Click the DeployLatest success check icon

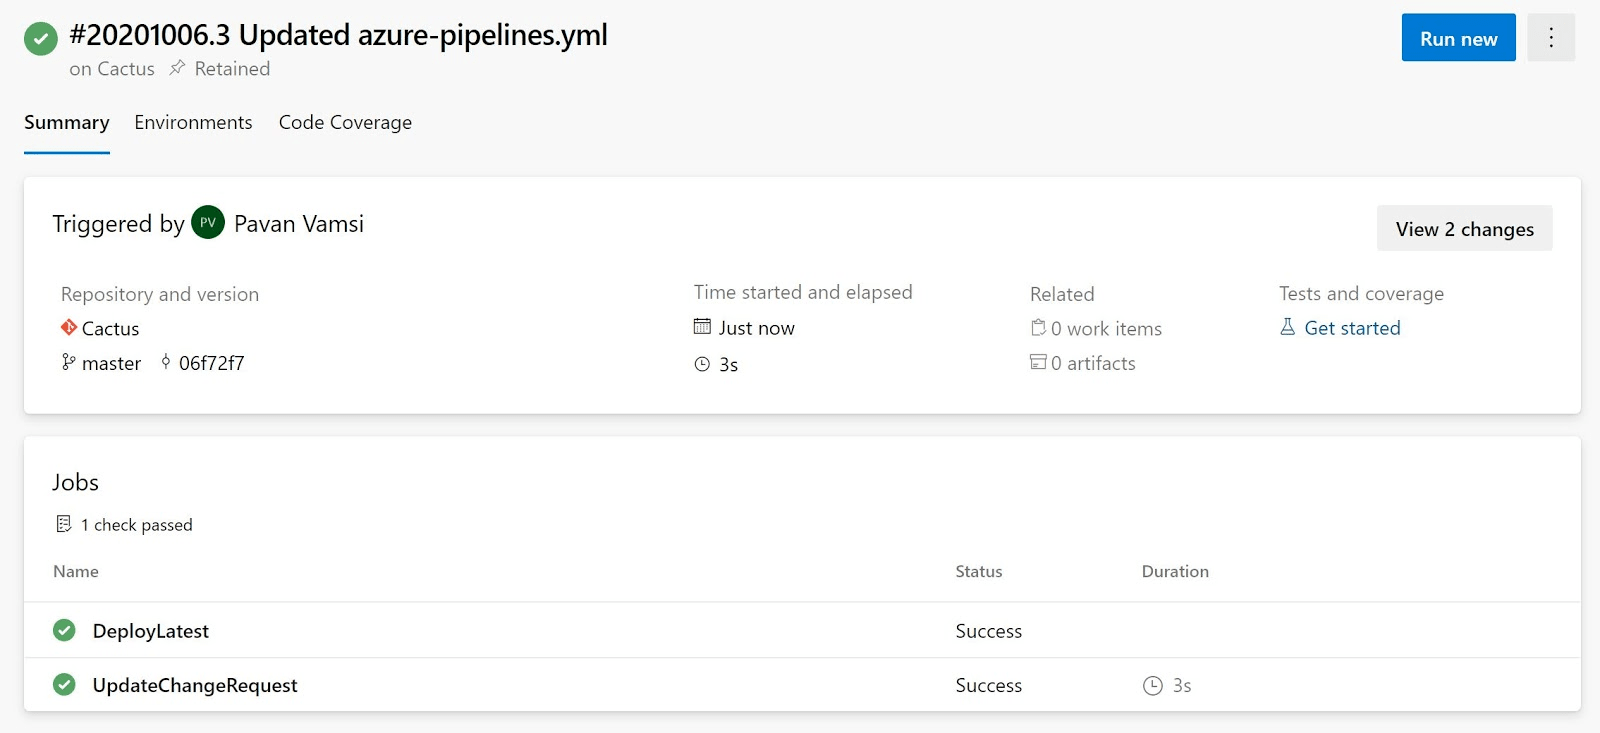pos(64,630)
